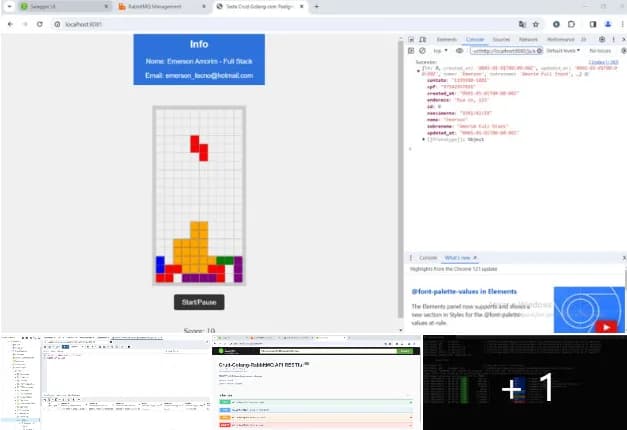The width and height of the screenshot is (627, 430).
Task: Open DevTools customize three-dot menu
Action: pyautogui.click(x=613, y=39)
